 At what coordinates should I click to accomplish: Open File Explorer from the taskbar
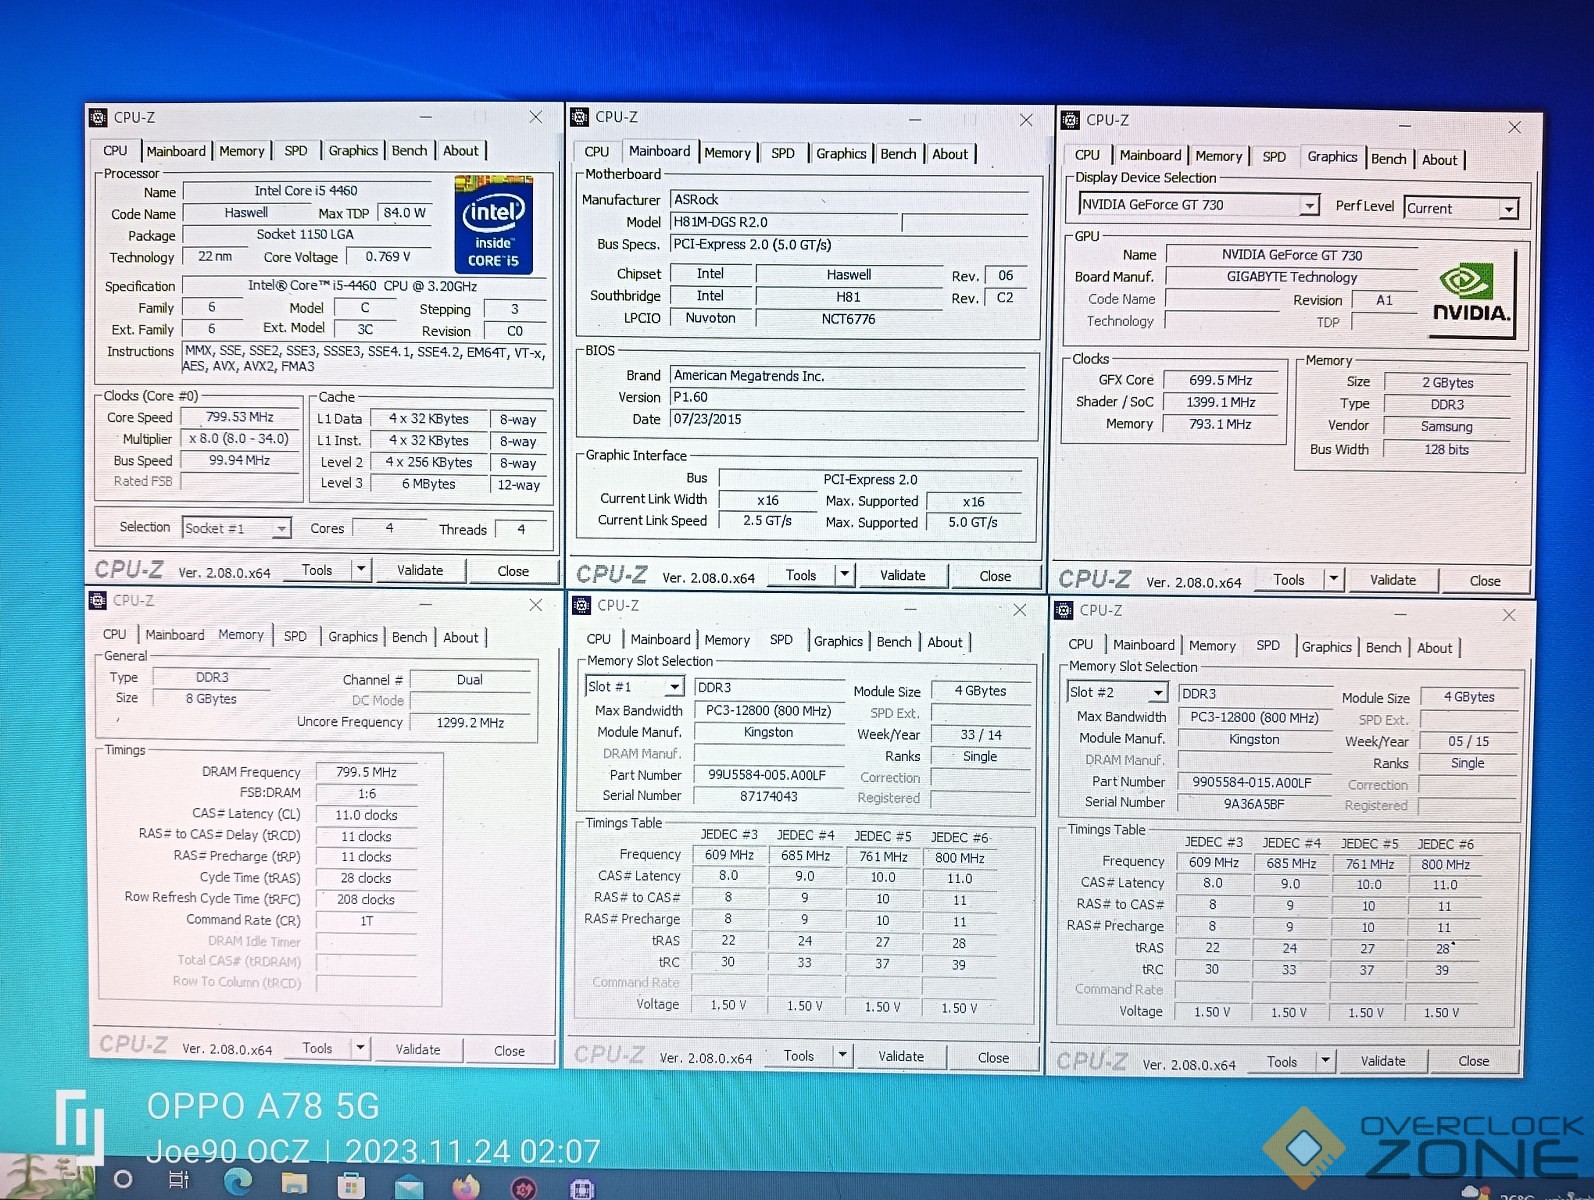pos(294,1184)
